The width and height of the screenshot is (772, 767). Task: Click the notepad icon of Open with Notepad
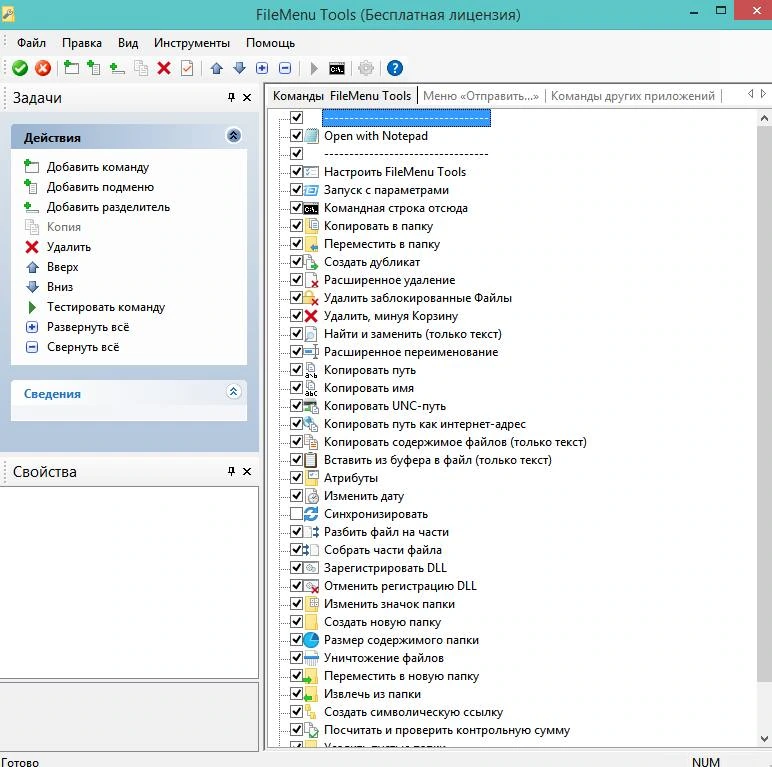tap(311, 136)
